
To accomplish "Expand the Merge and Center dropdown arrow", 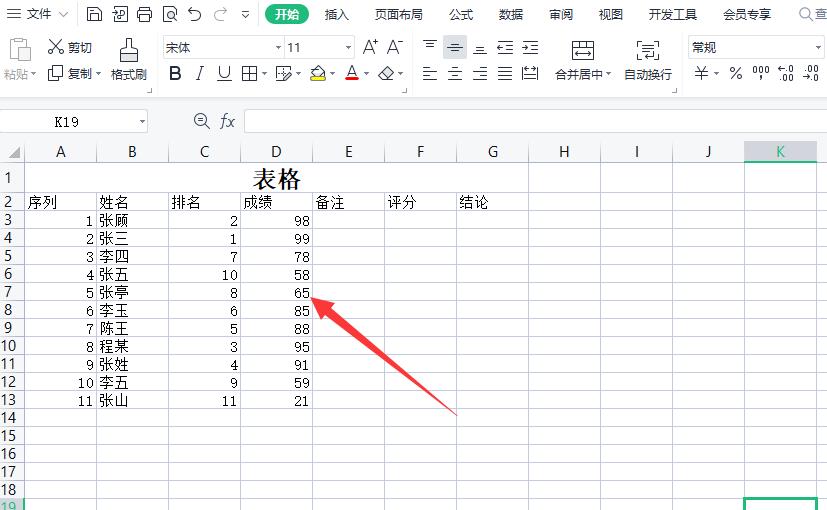I will [609, 74].
